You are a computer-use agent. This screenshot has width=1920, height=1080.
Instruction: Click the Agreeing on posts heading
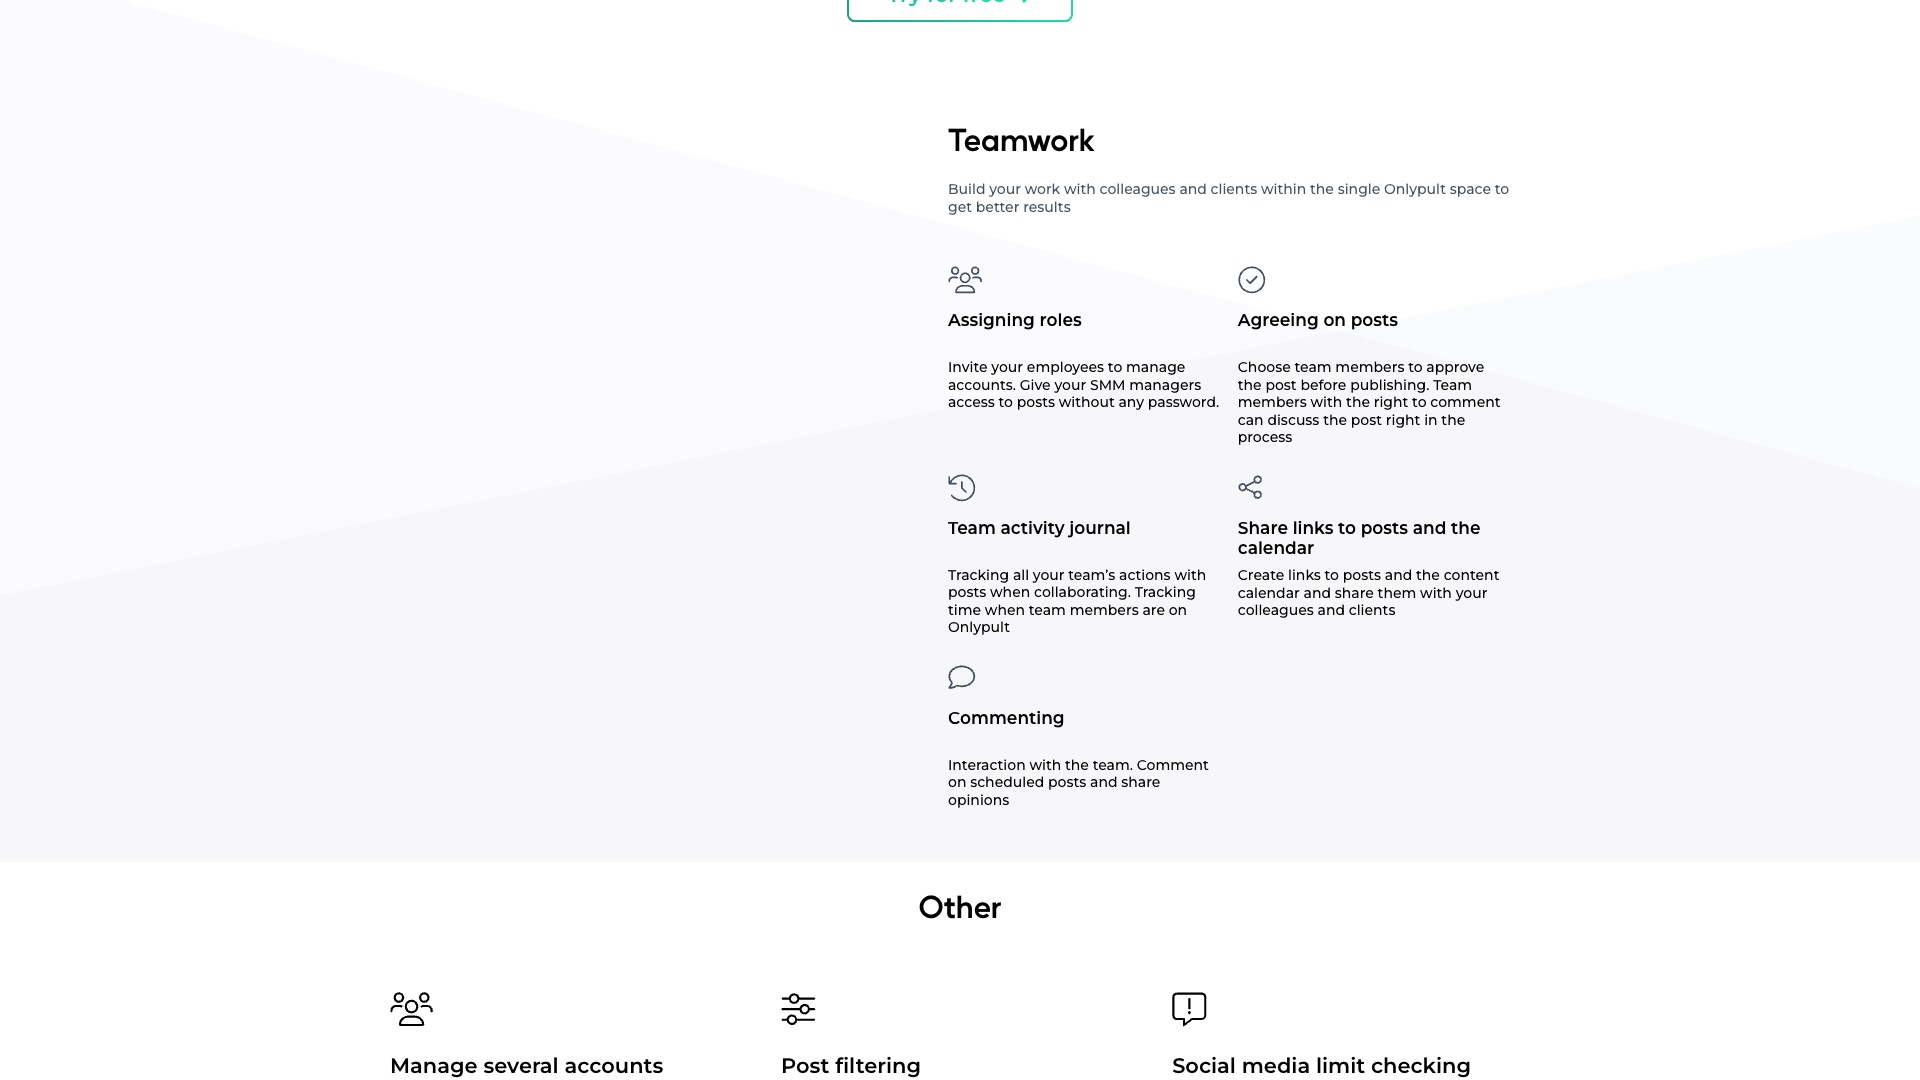pos(1317,320)
